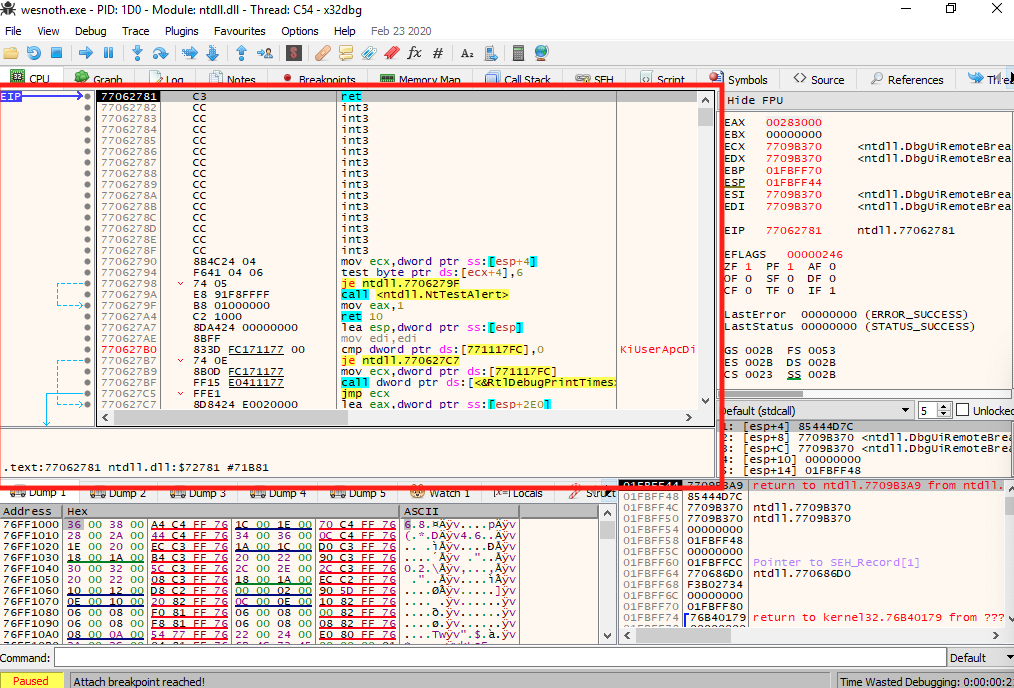This screenshot has height=688, width=1014.
Task: Open the Labels tag icon
Action: click(x=369, y=53)
